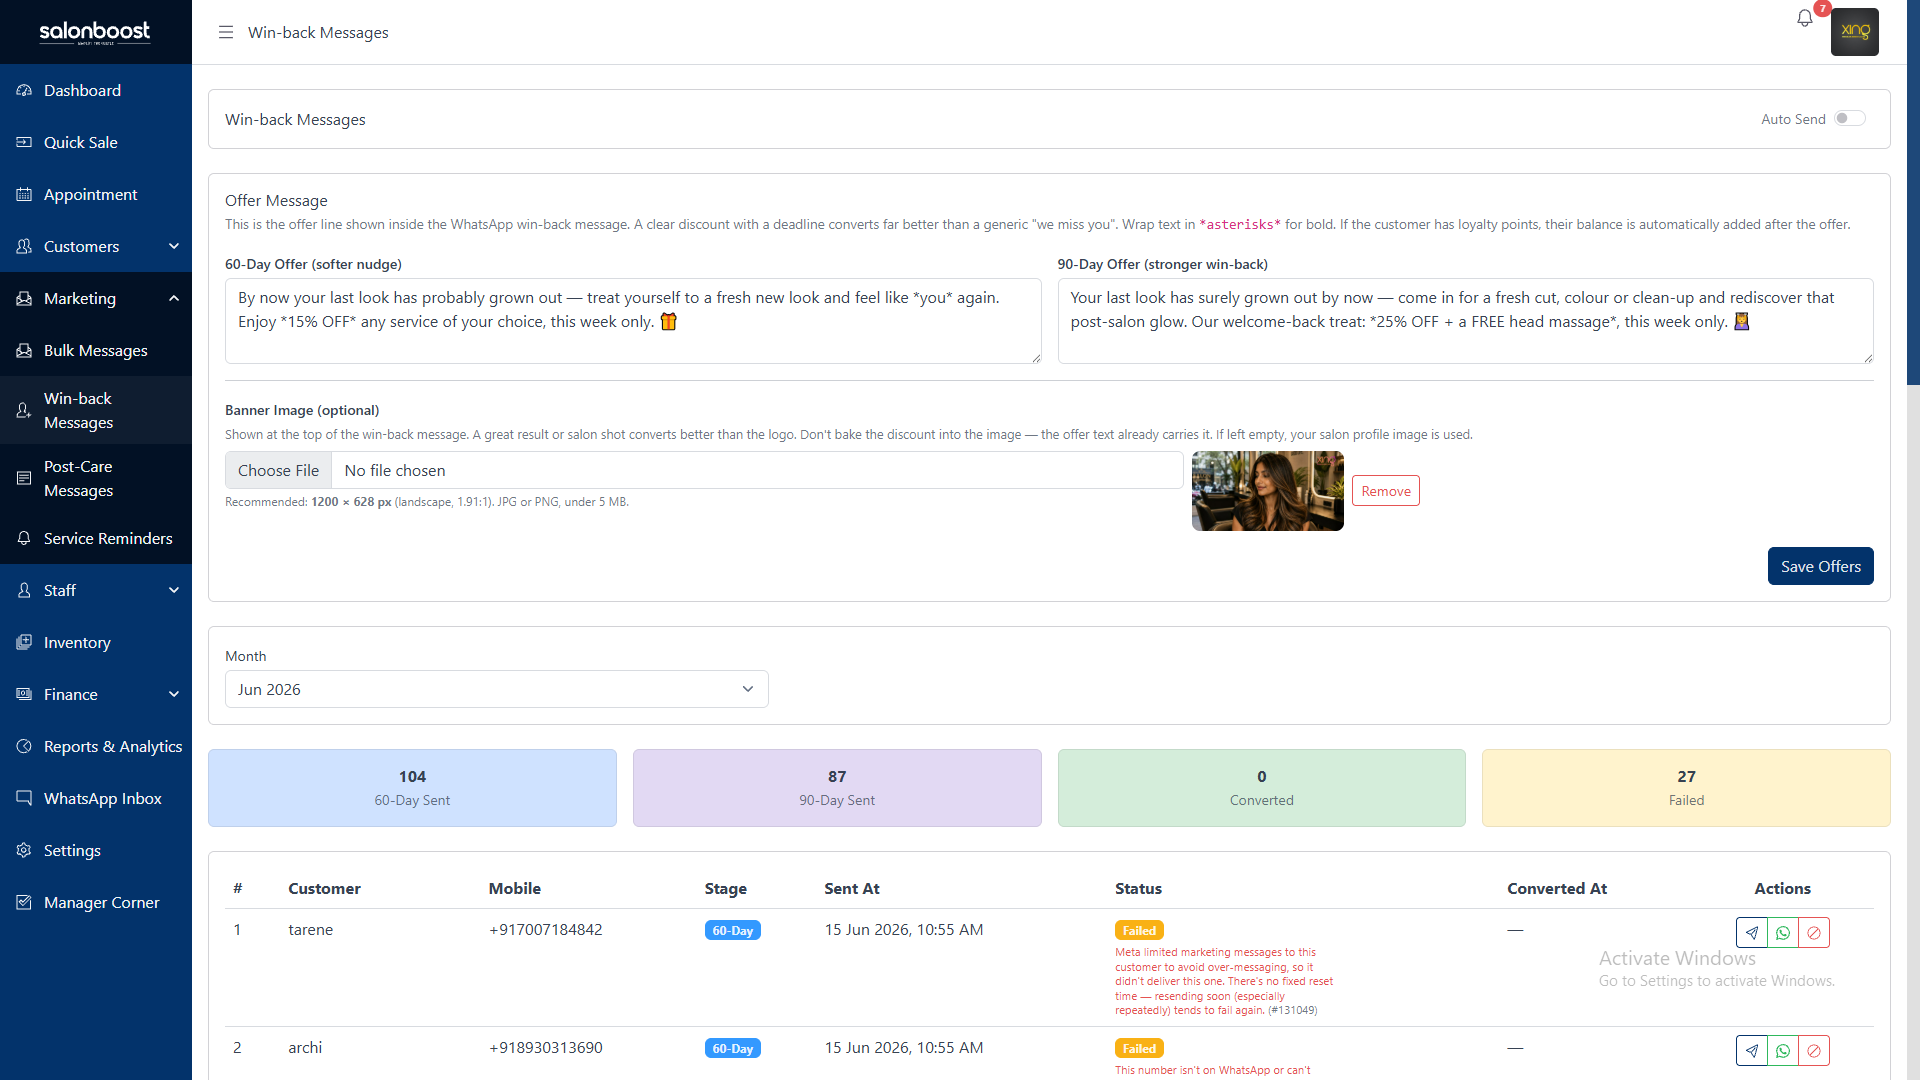
Task: Click the Dashboard sidebar icon
Action: coord(24,90)
